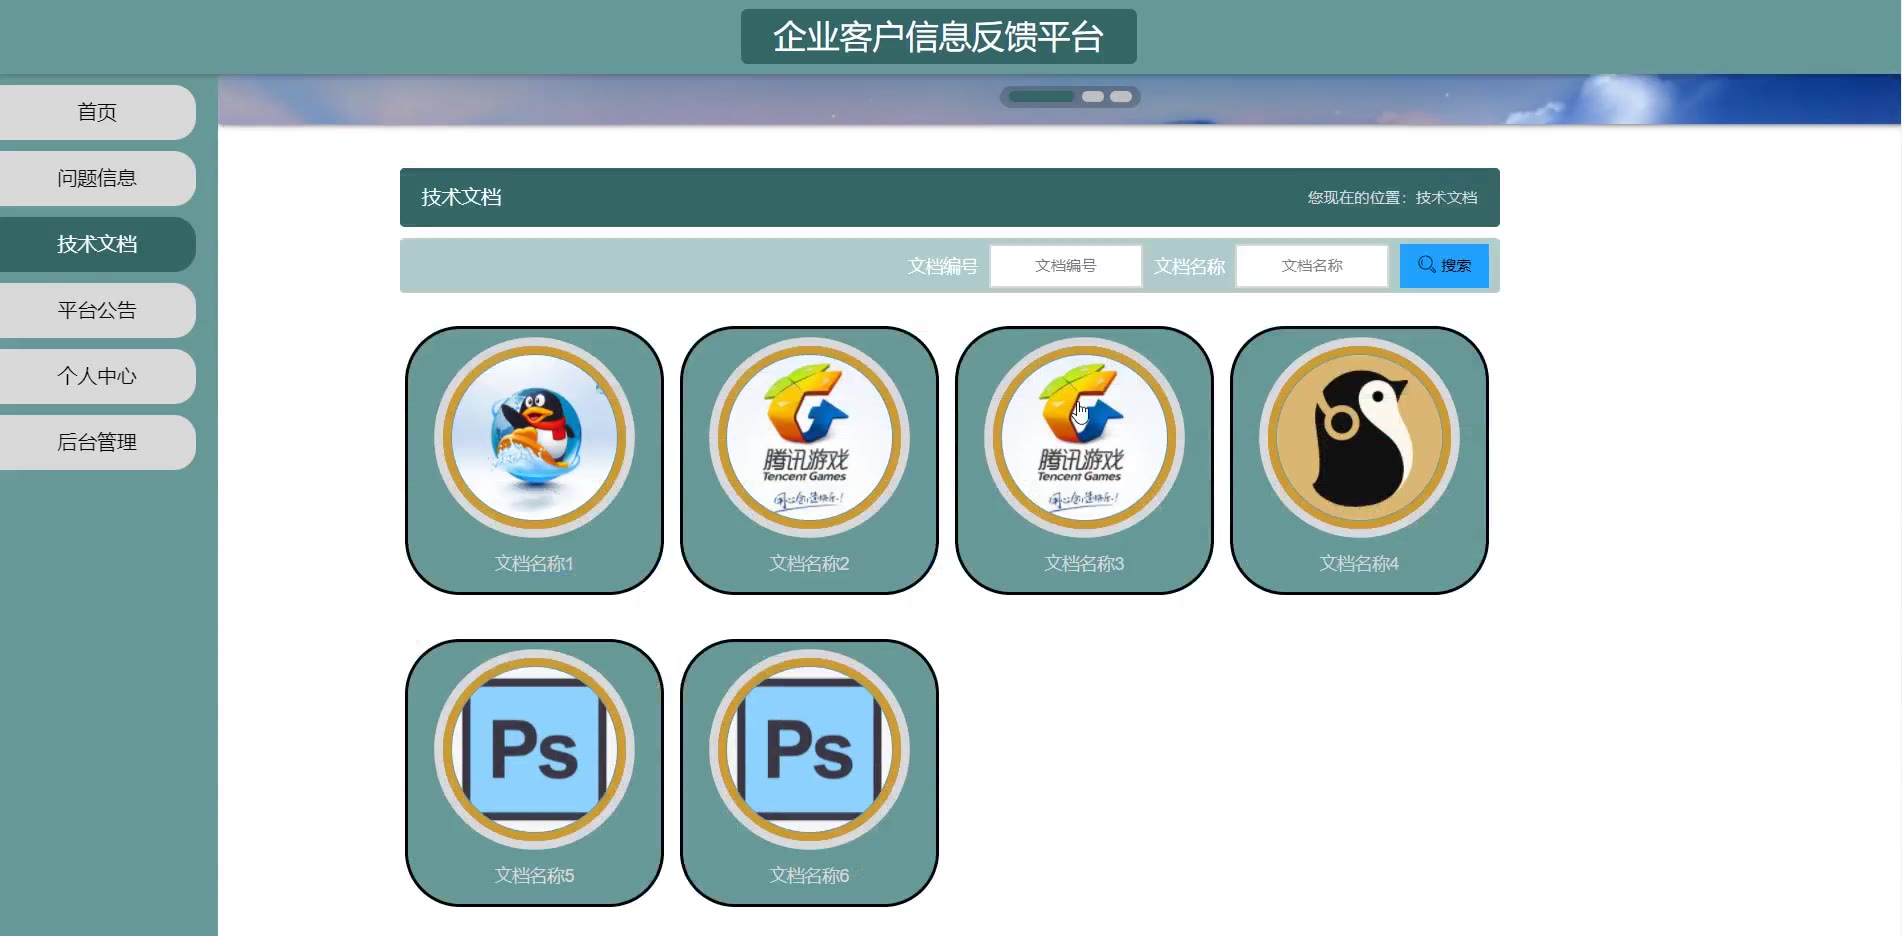Click the 企业客户信息反馈平台 title
This screenshot has height=936, width=1902.
coord(938,37)
